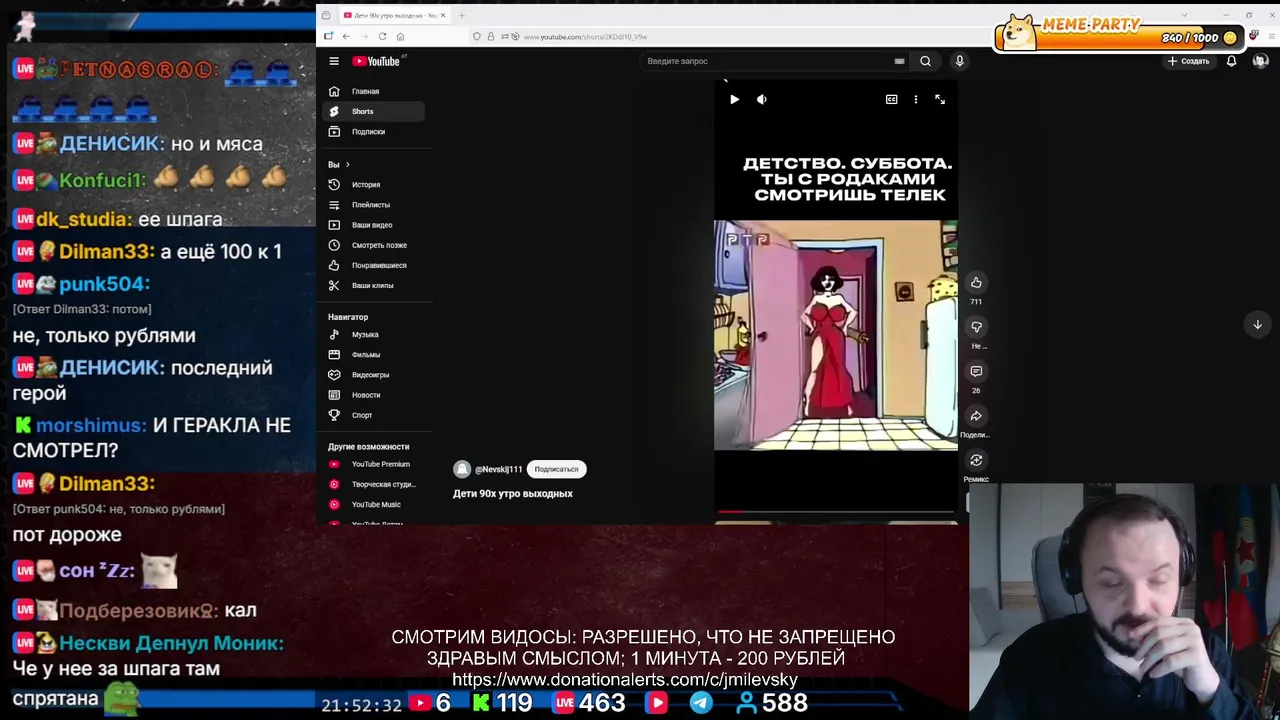Open Плейлисты in the sidebar

pos(374,204)
